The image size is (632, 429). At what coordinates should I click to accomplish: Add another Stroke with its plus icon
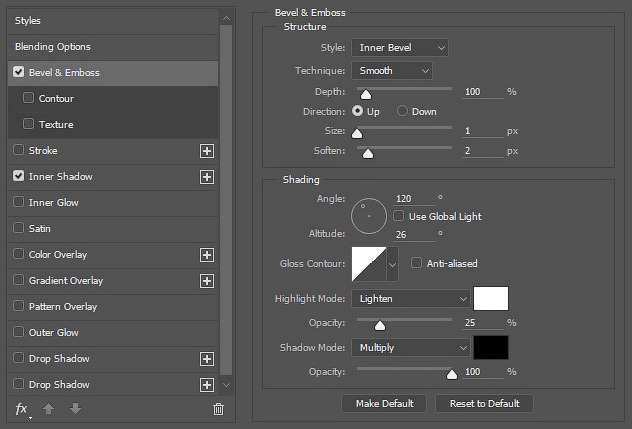[x=207, y=151]
